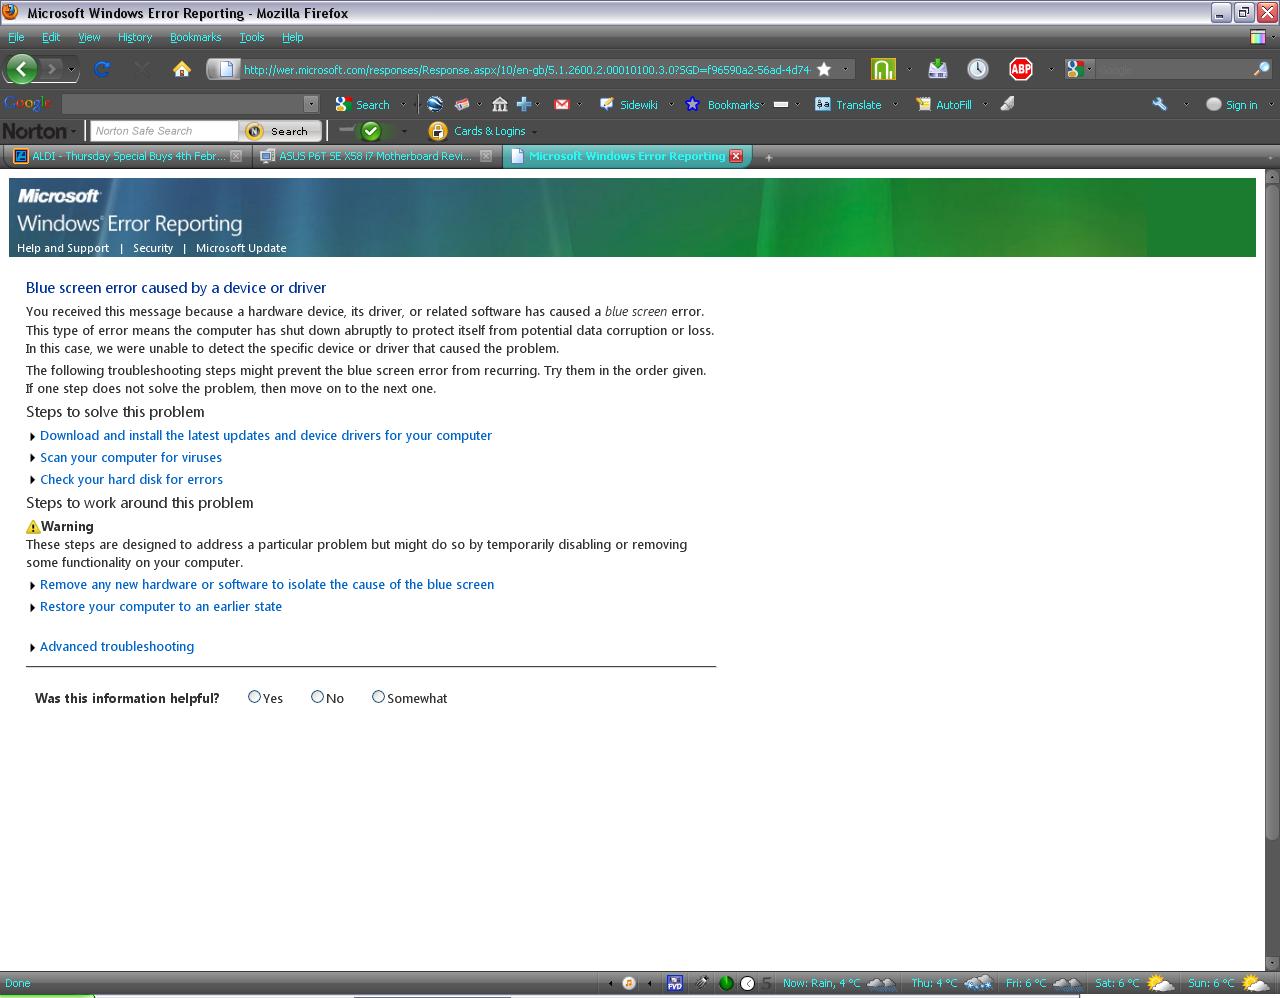Reload the page with the refresh icon
This screenshot has height=998, width=1280.
coord(102,69)
